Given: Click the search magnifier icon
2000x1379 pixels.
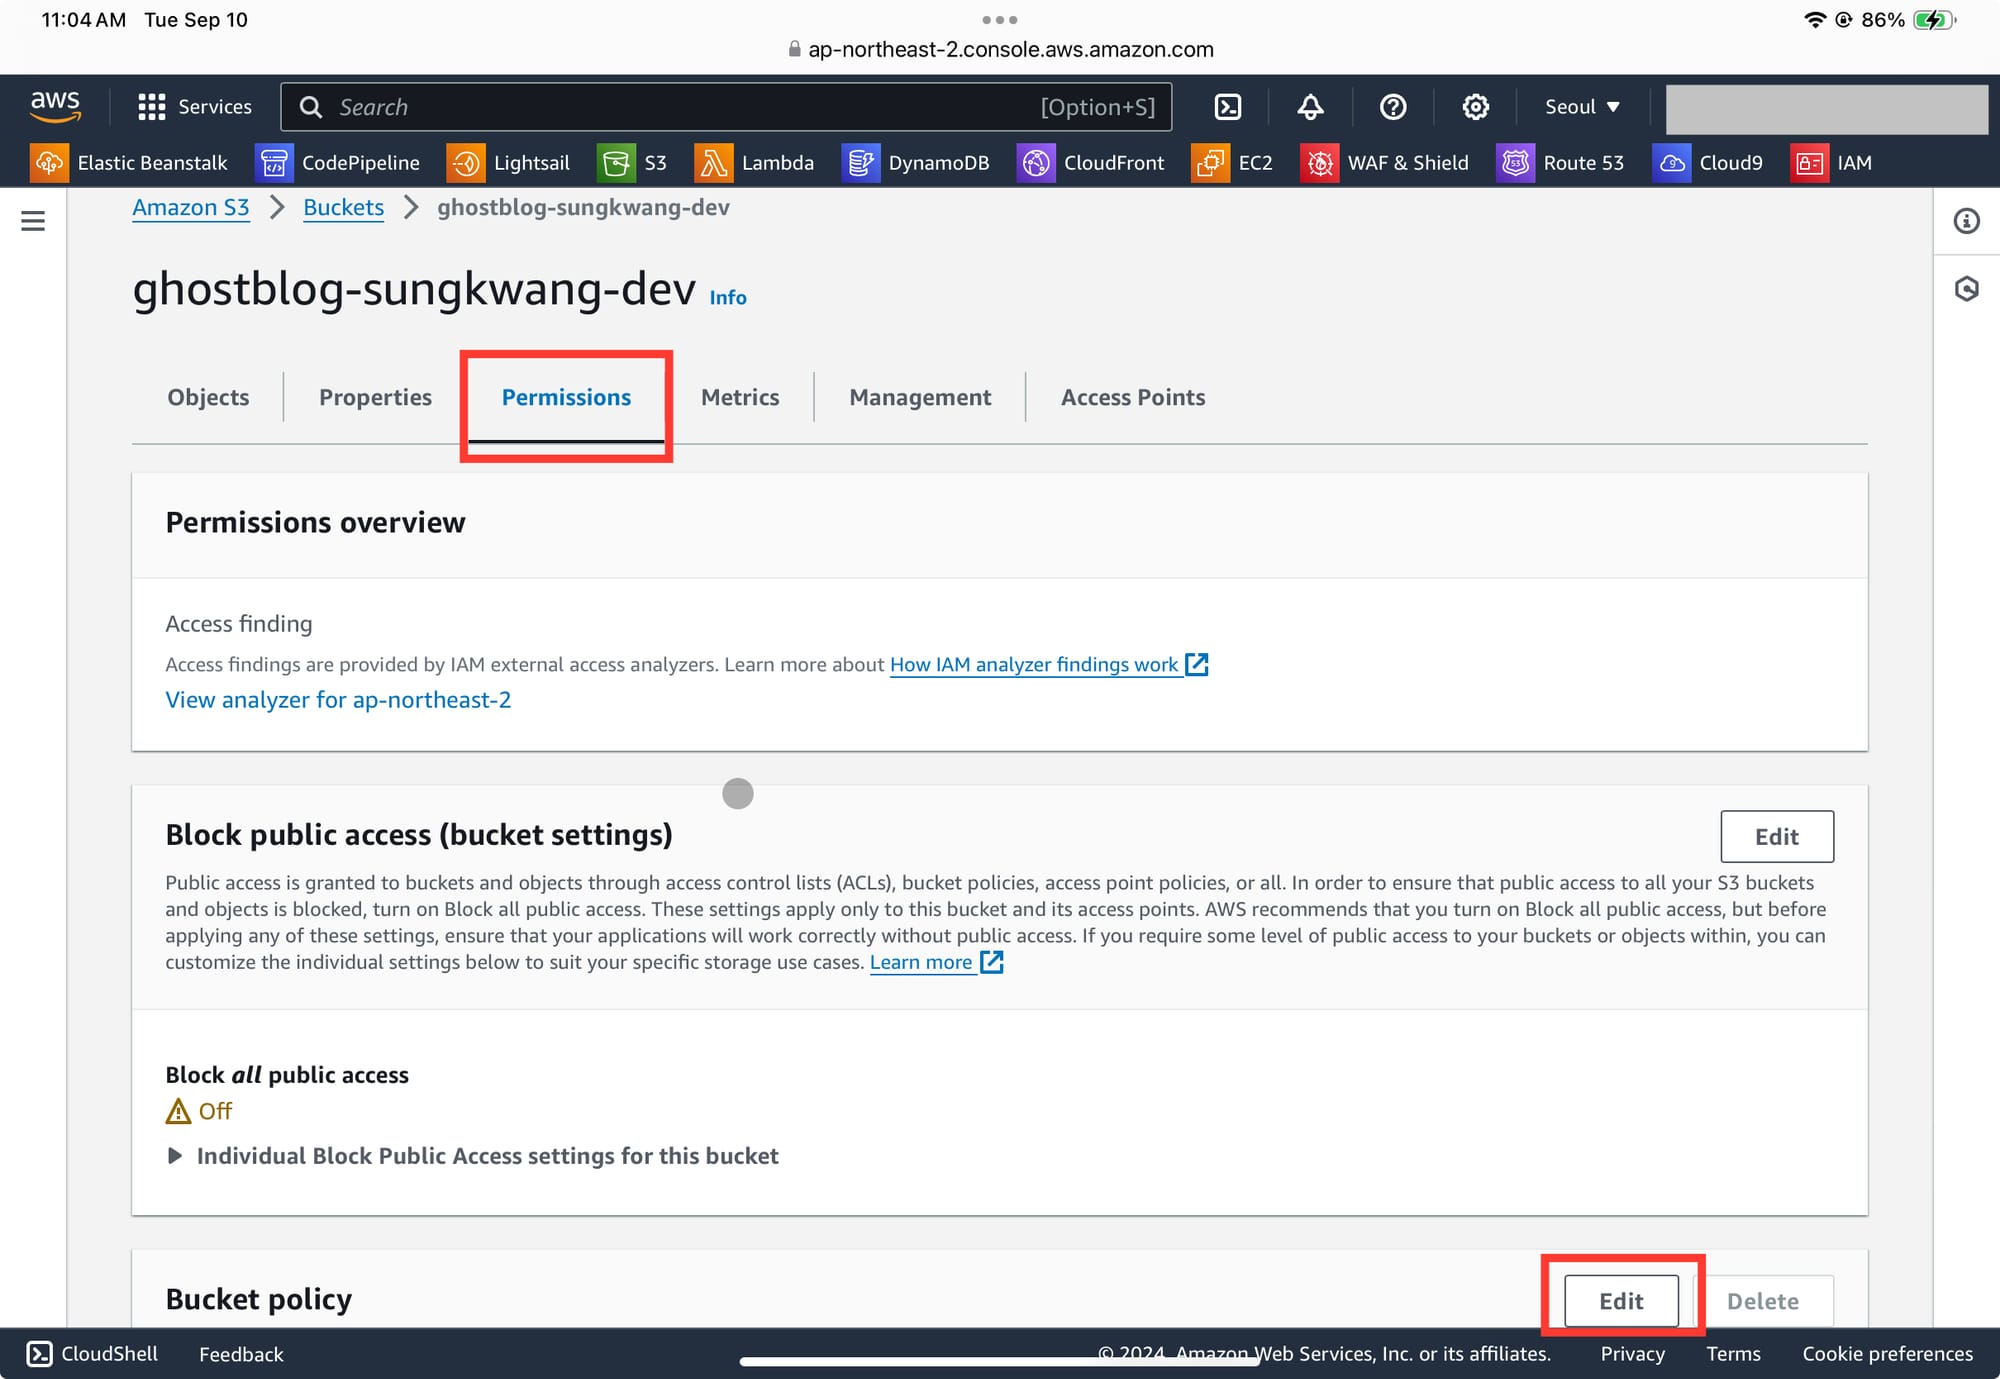Looking at the screenshot, I should pyautogui.click(x=311, y=107).
